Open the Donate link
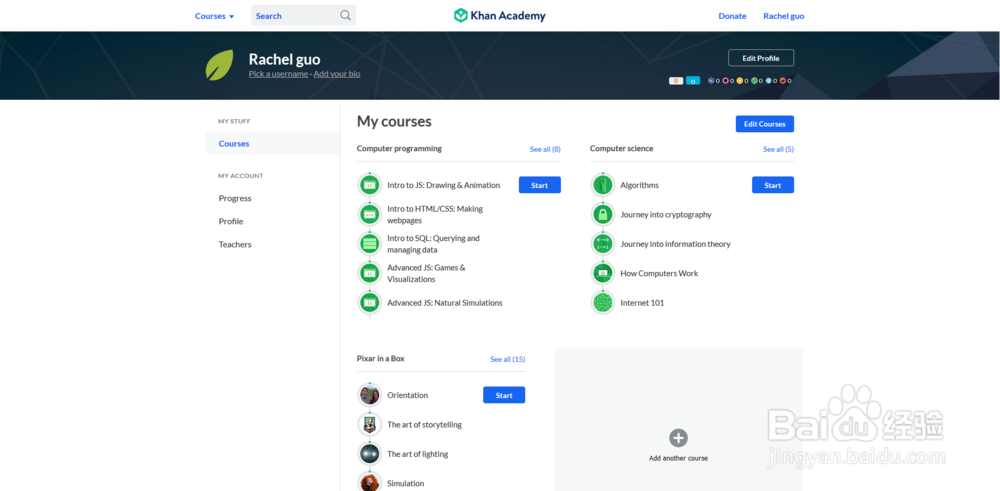Viewport: 1000px width, 491px height. pos(732,16)
